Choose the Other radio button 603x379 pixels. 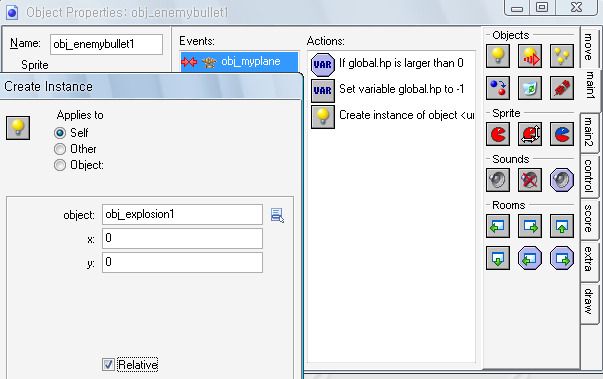coord(60,149)
